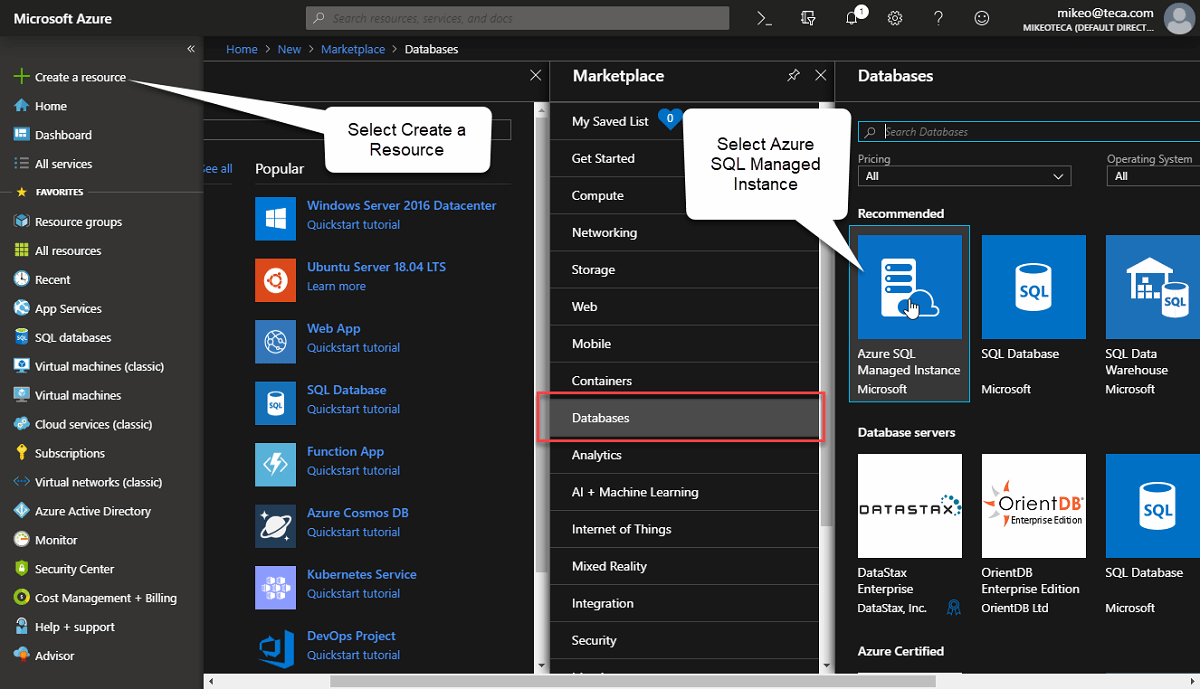Click Create a resource
Screen dimensions: 1200x689
pos(80,77)
